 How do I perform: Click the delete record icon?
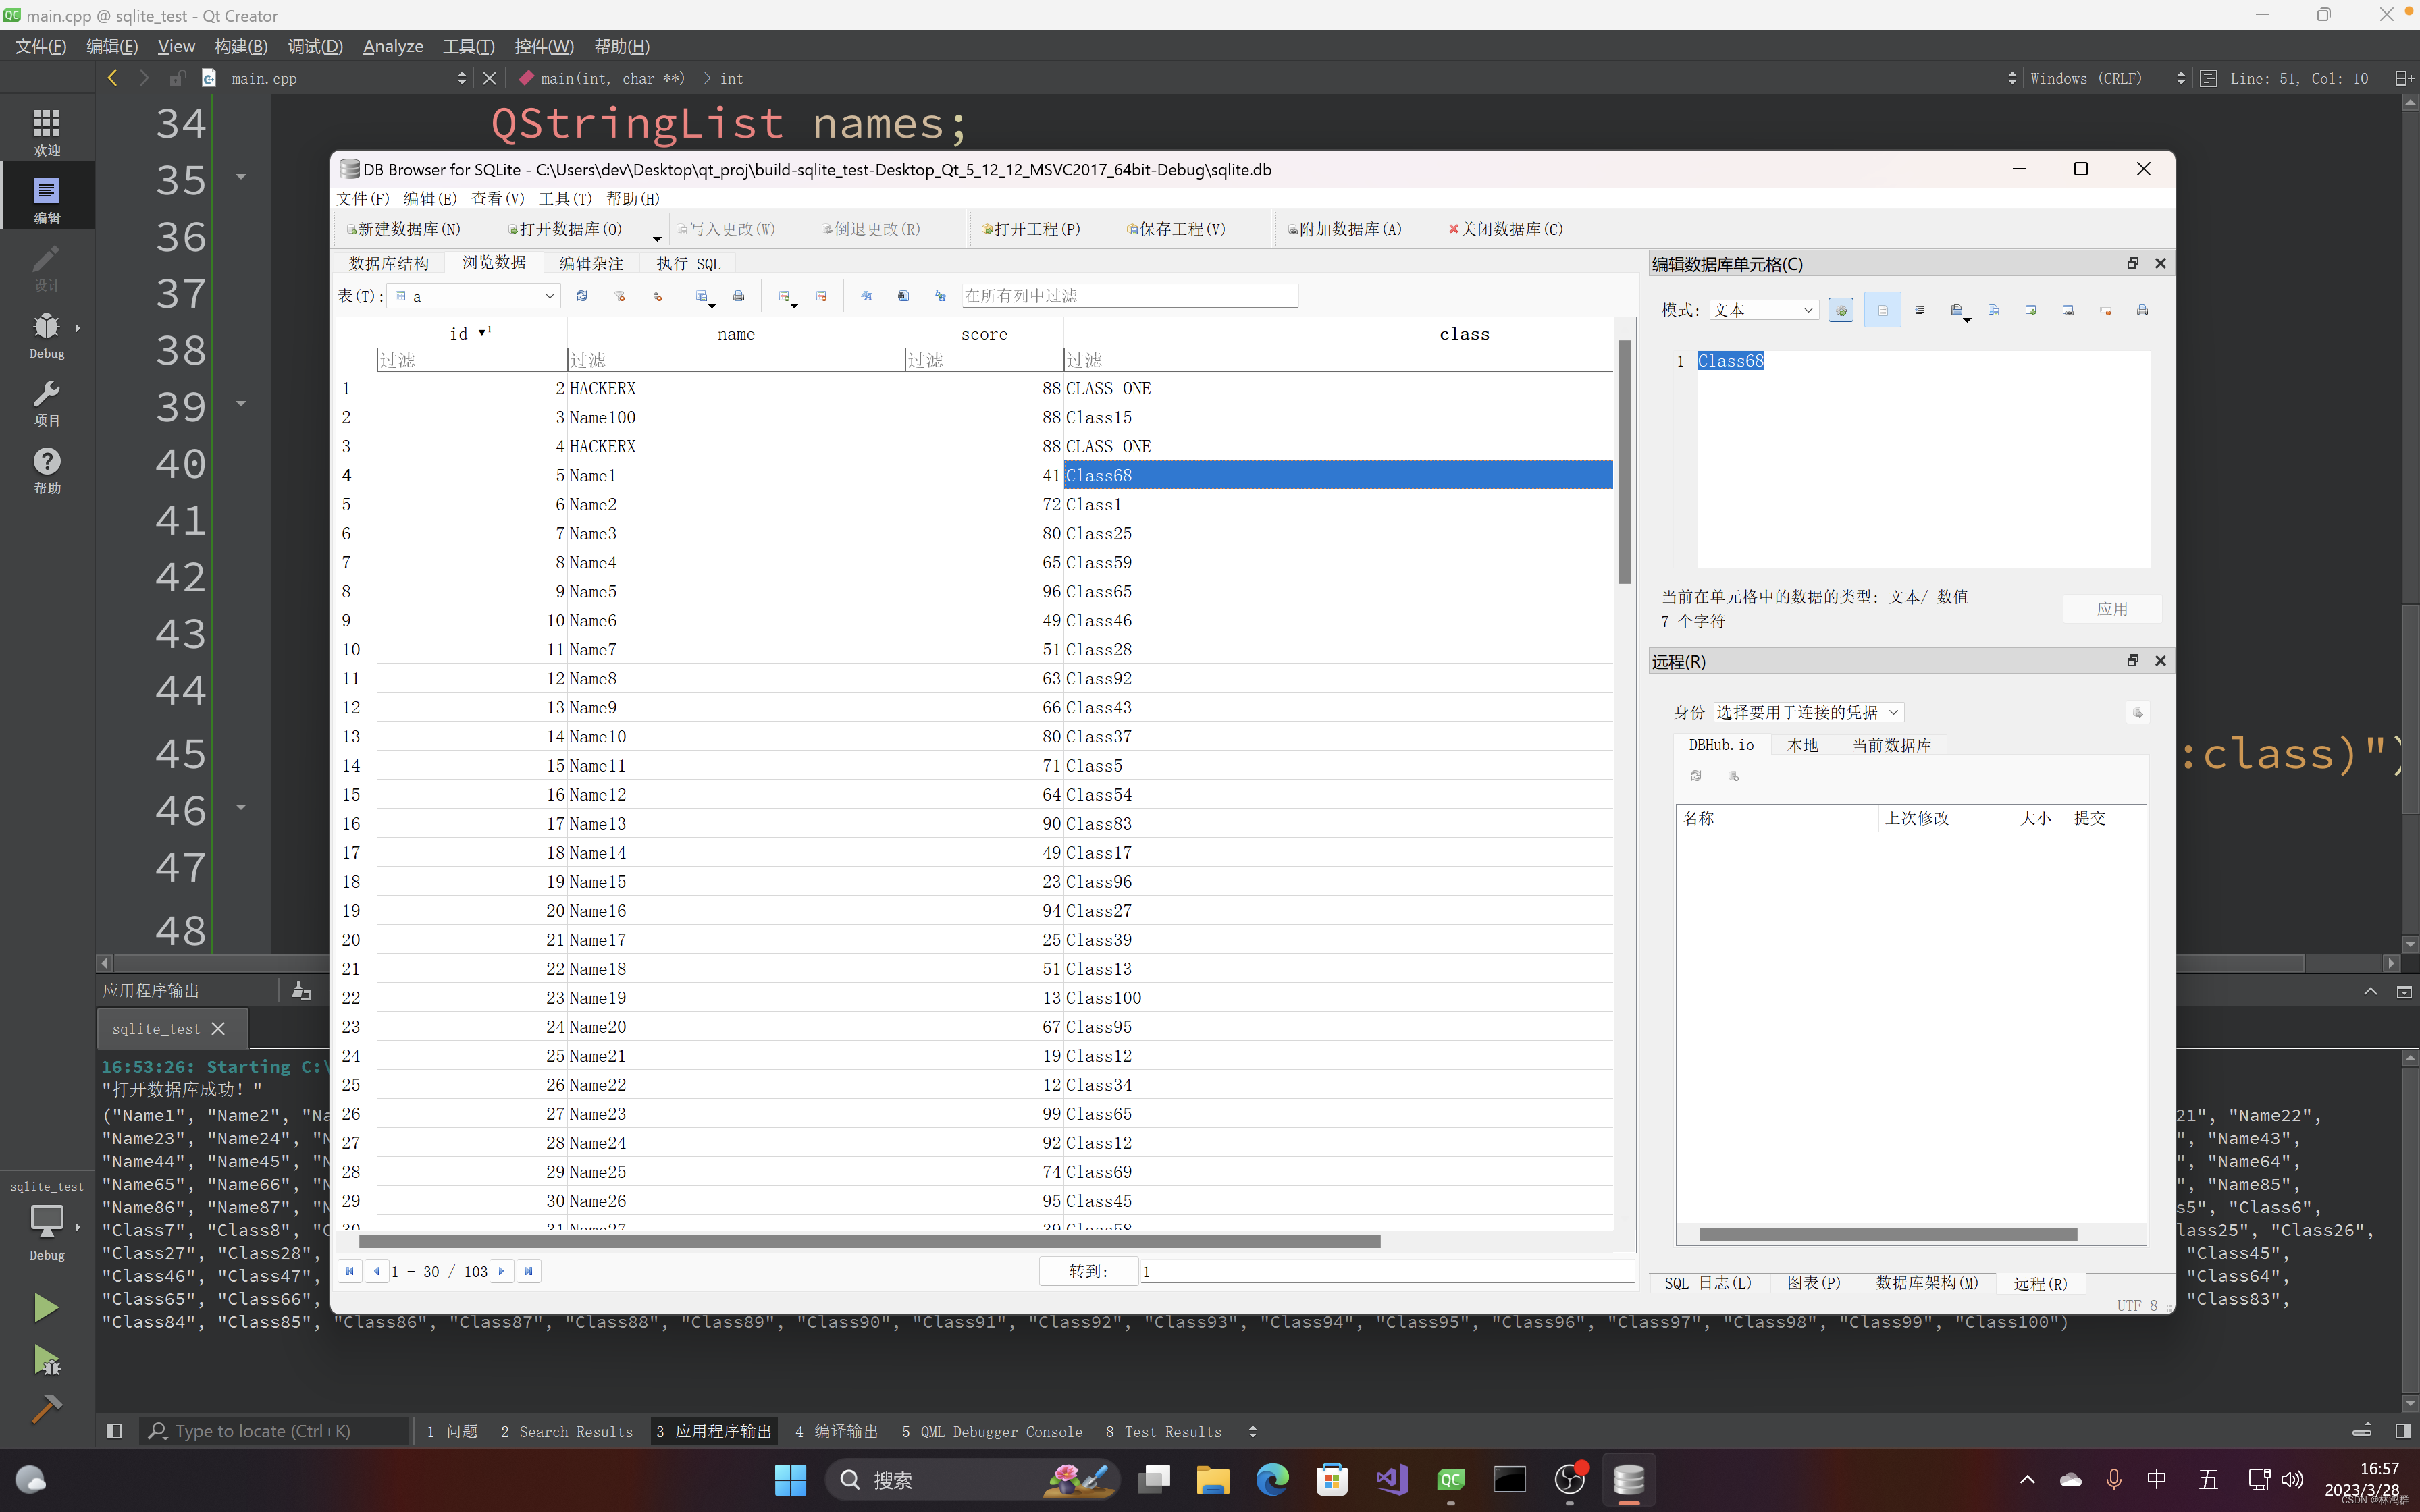tap(822, 296)
